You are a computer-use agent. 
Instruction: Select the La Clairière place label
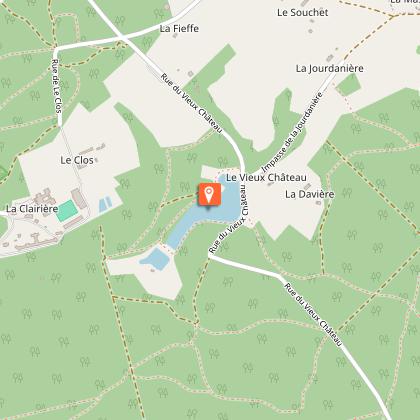[32, 209]
